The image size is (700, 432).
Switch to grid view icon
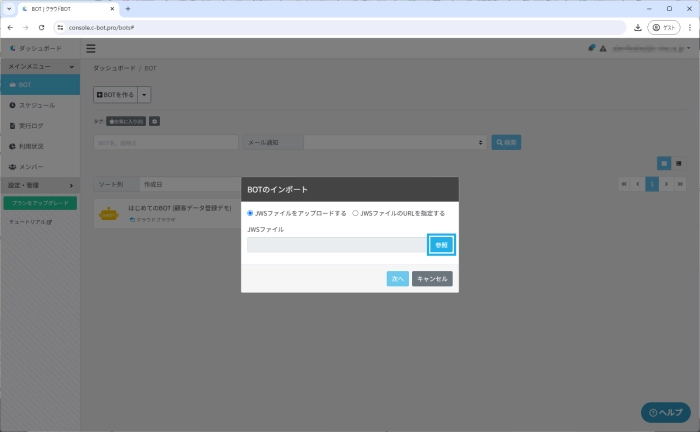pos(663,162)
